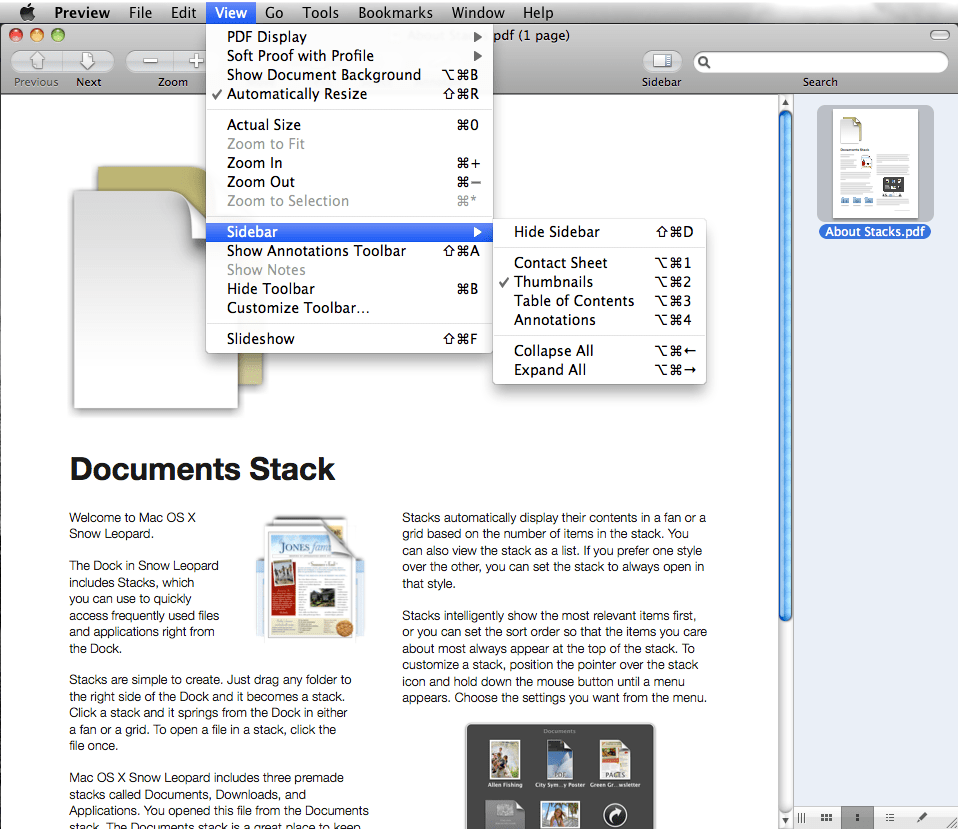Choose Expand All in the Sidebar submenu
The image size is (958, 829).
pos(599,370)
